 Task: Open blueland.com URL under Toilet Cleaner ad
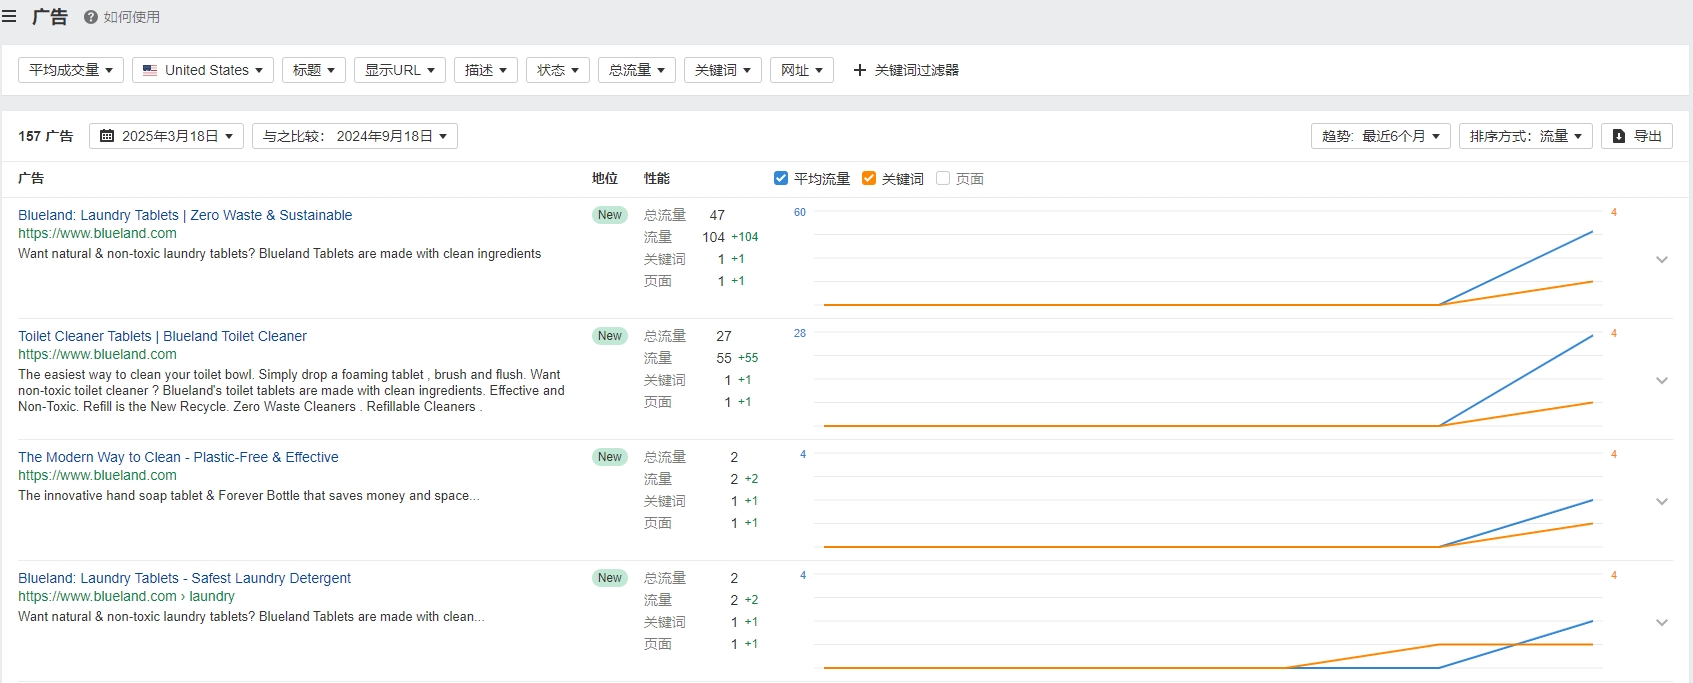pos(97,354)
